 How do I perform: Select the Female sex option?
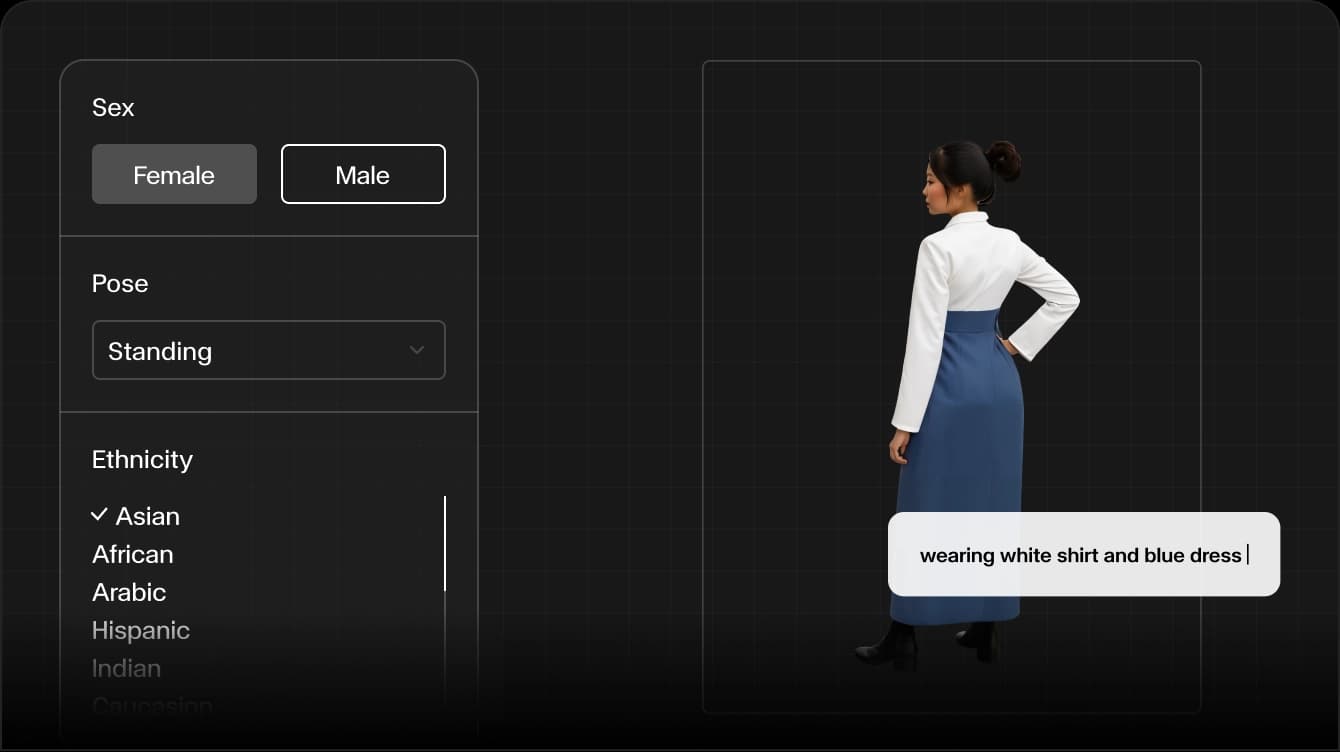pyautogui.click(x=174, y=174)
